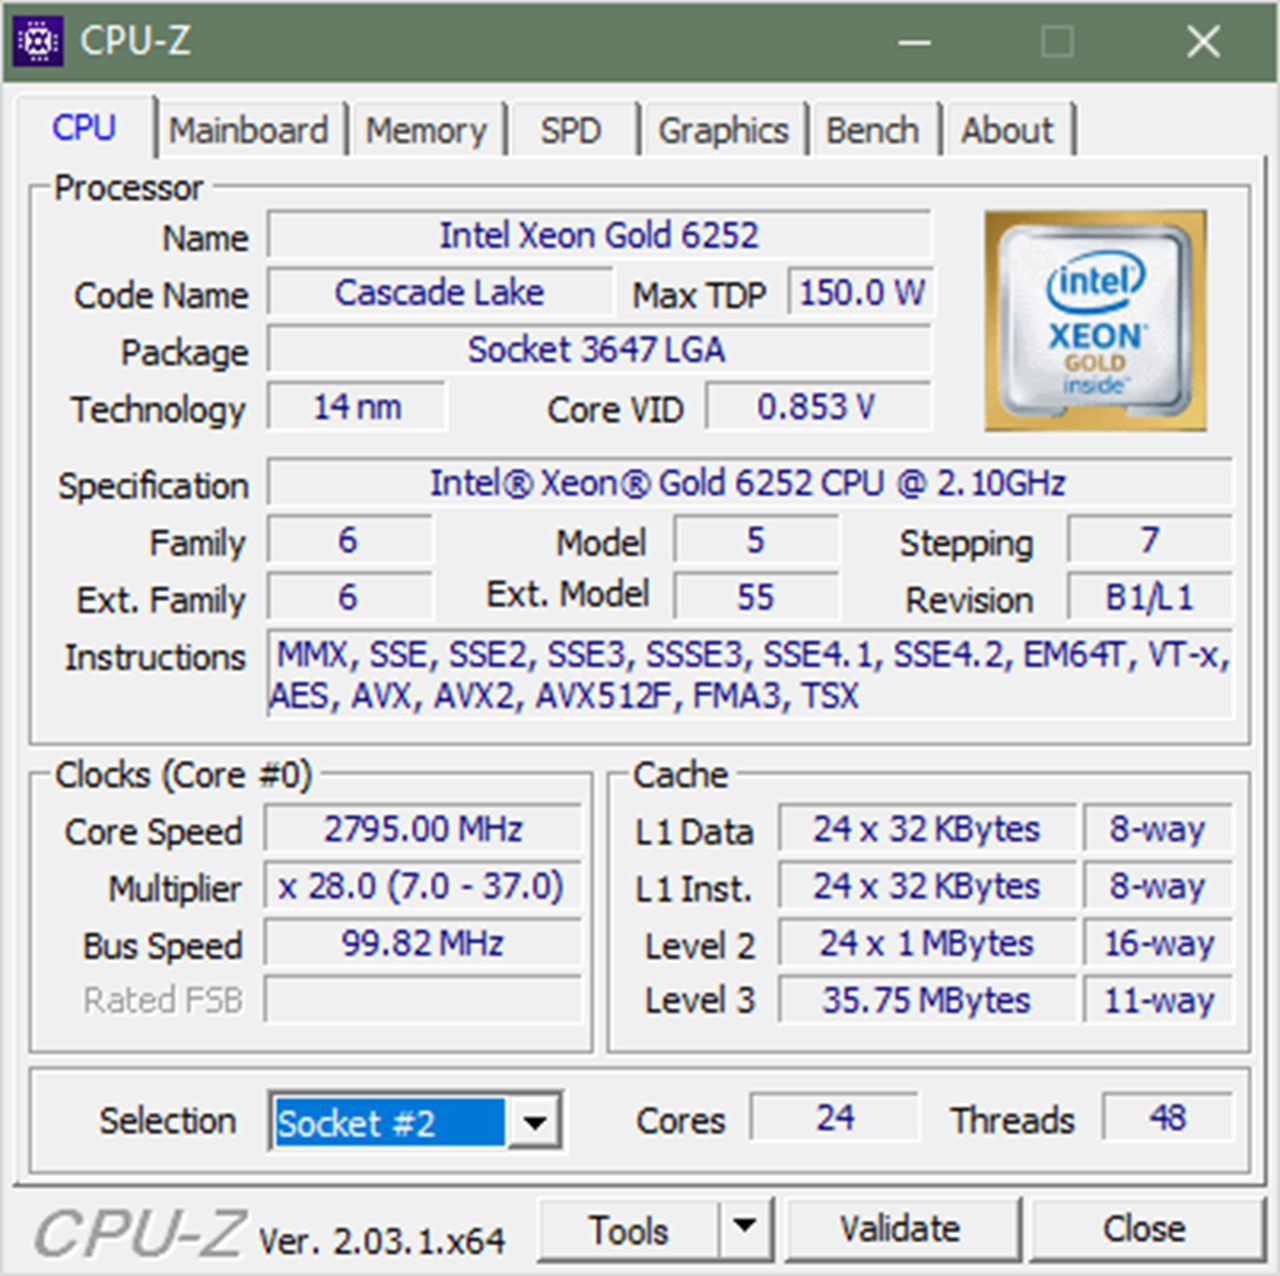
Task: Click the Cores value 24
Action: tap(835, 1117)
